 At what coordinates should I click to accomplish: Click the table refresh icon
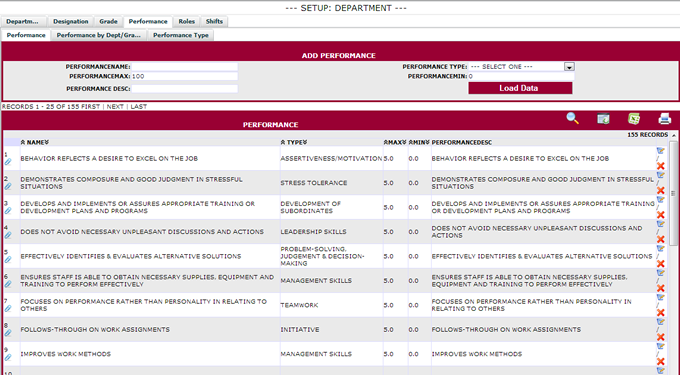[x=603, y=118]
